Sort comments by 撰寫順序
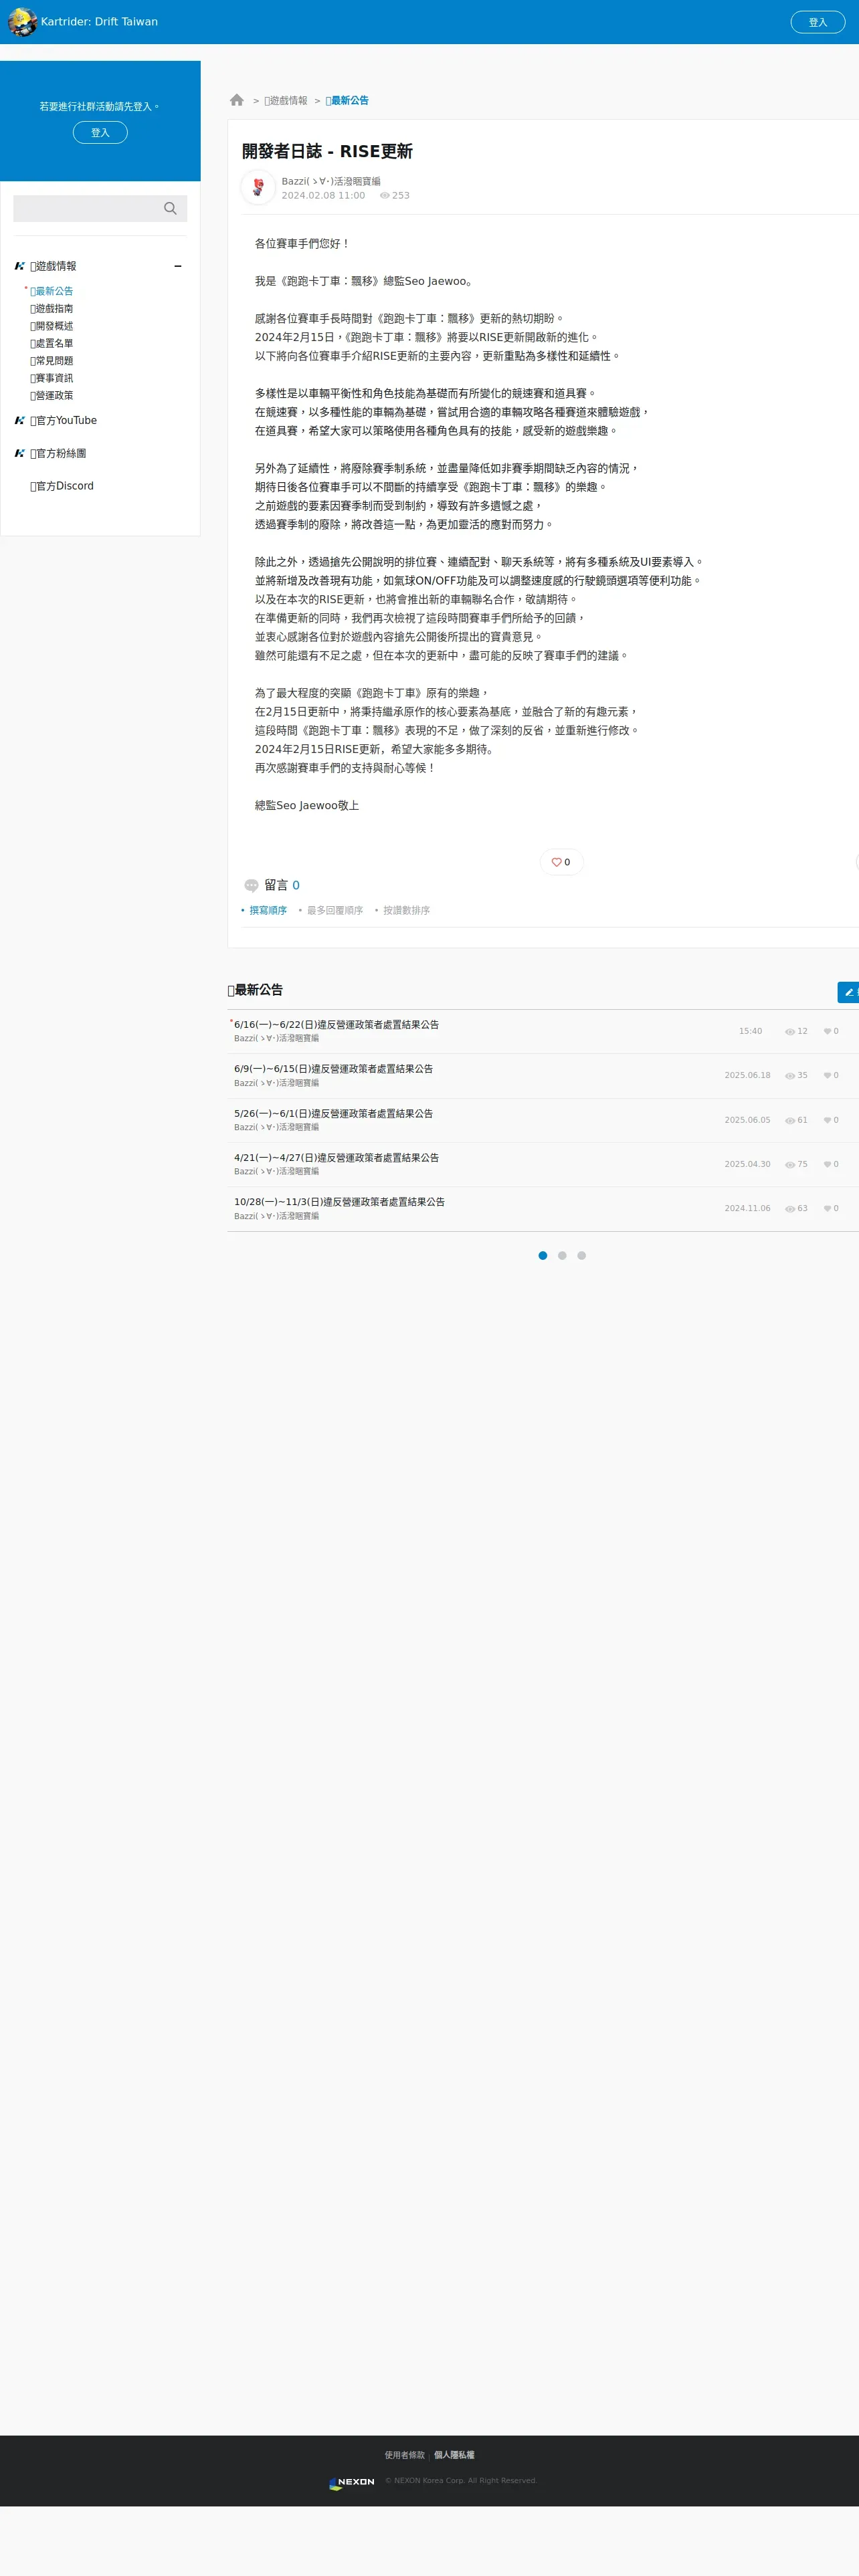The image size is (859, 2576). (x=268, y=910)
